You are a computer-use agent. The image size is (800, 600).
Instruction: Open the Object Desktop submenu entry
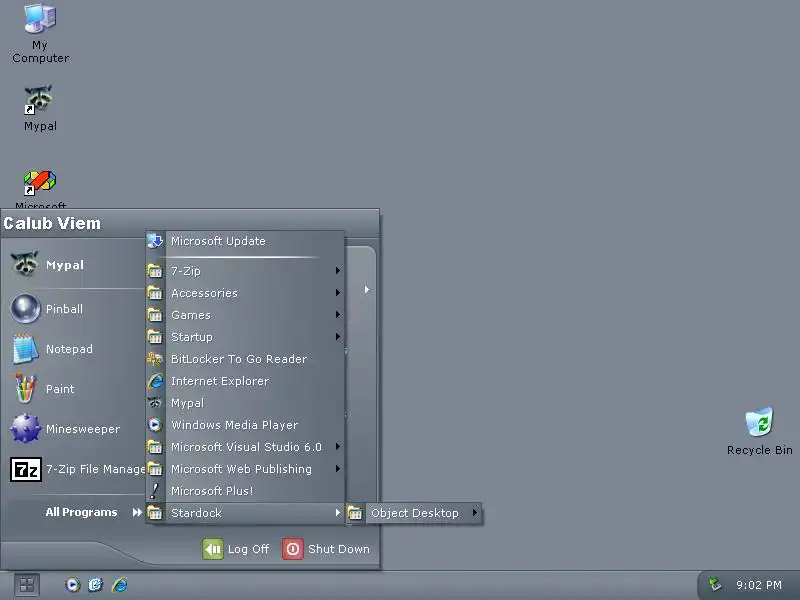[414, 513]
